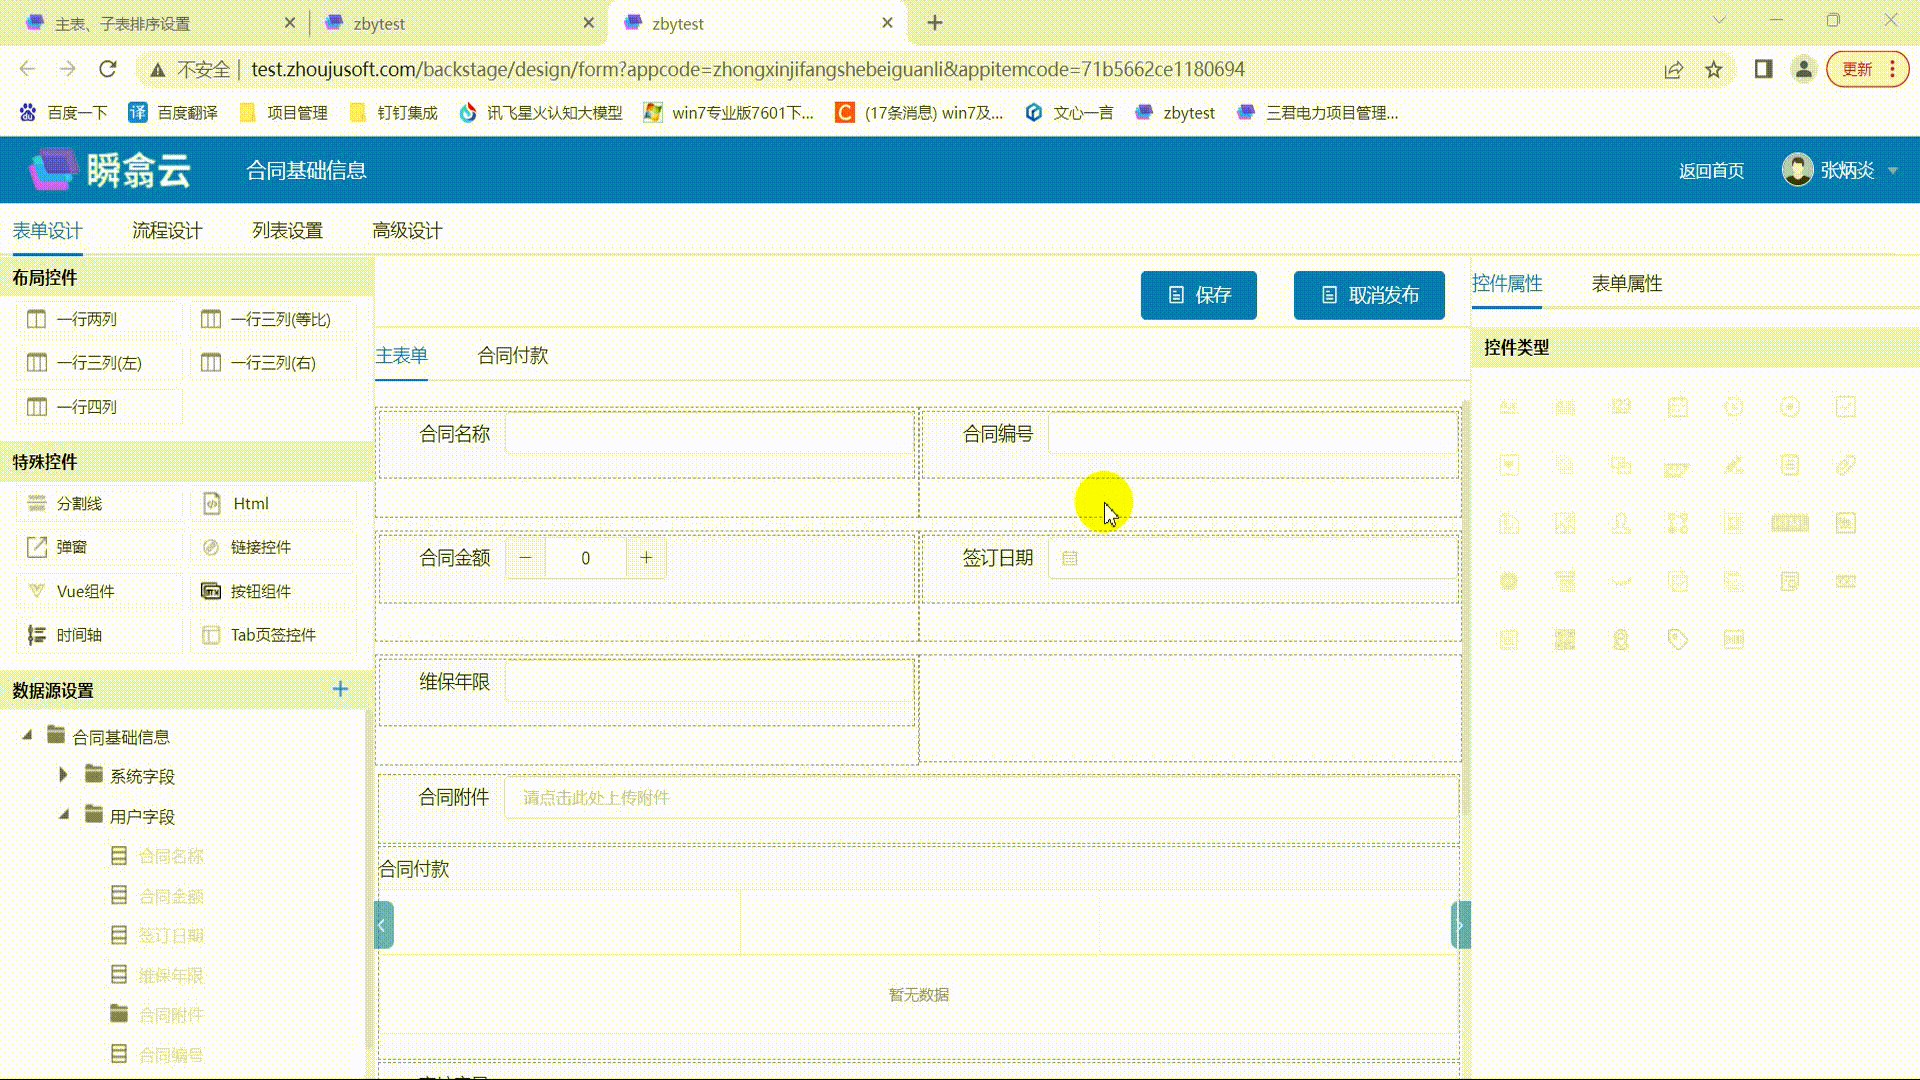Select the Vue组件 control
The width and height of the screenshot is (1920, 1080).
pos(85,591)
